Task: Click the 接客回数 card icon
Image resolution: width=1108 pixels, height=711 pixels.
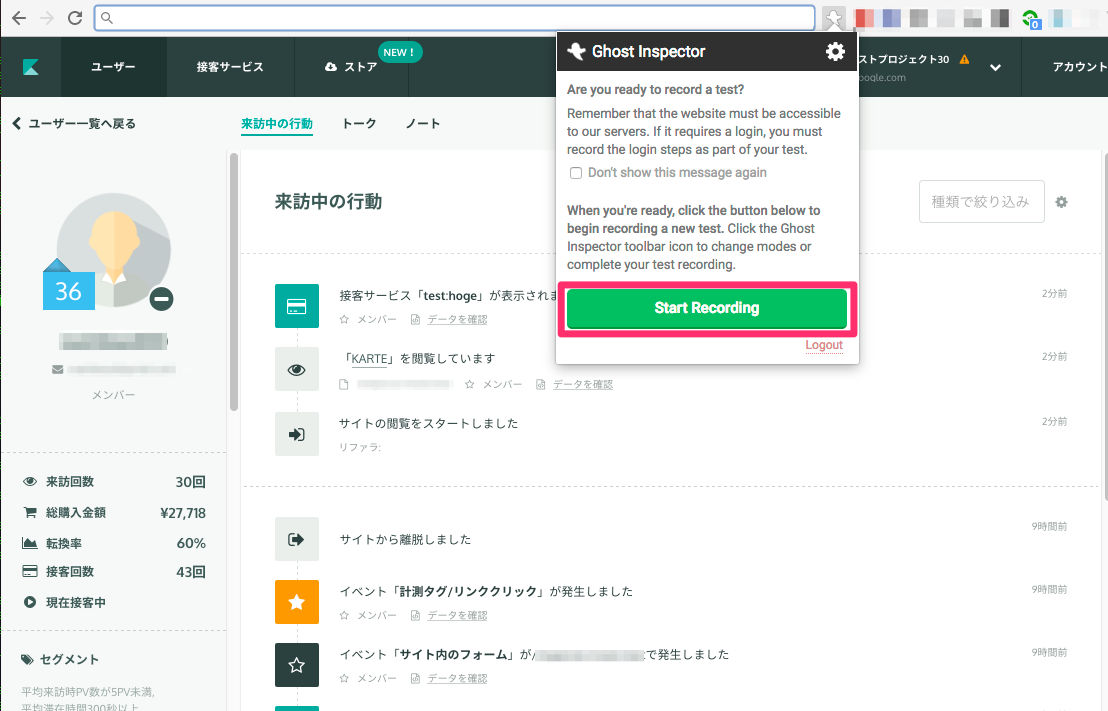Action: click(x=30, y=572)
